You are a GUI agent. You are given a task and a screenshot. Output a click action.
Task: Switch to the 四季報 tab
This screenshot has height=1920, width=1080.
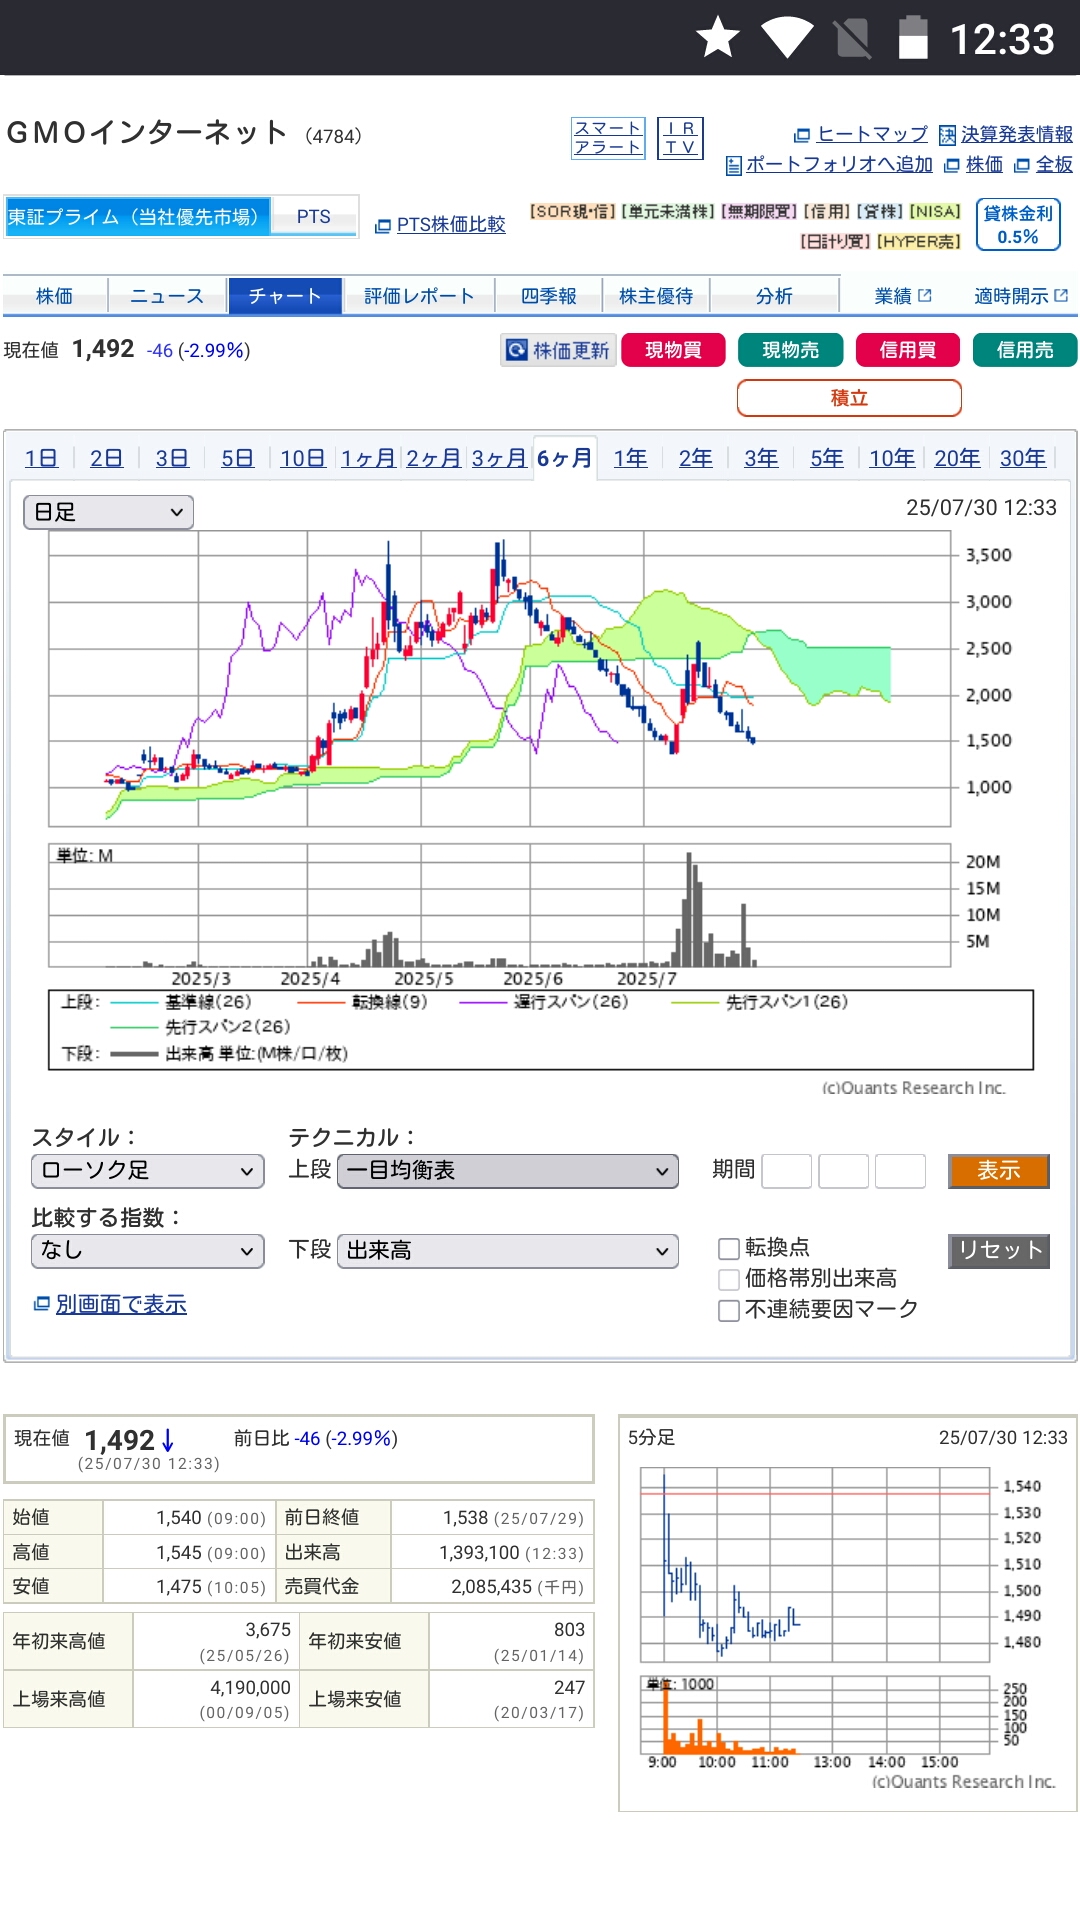549,296
